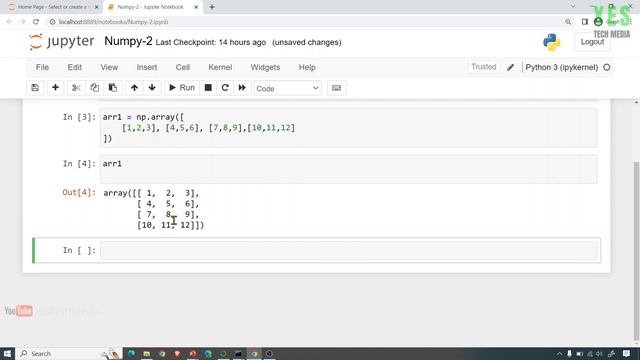Open the Widgets menu
640x360 pixels.
265,67
